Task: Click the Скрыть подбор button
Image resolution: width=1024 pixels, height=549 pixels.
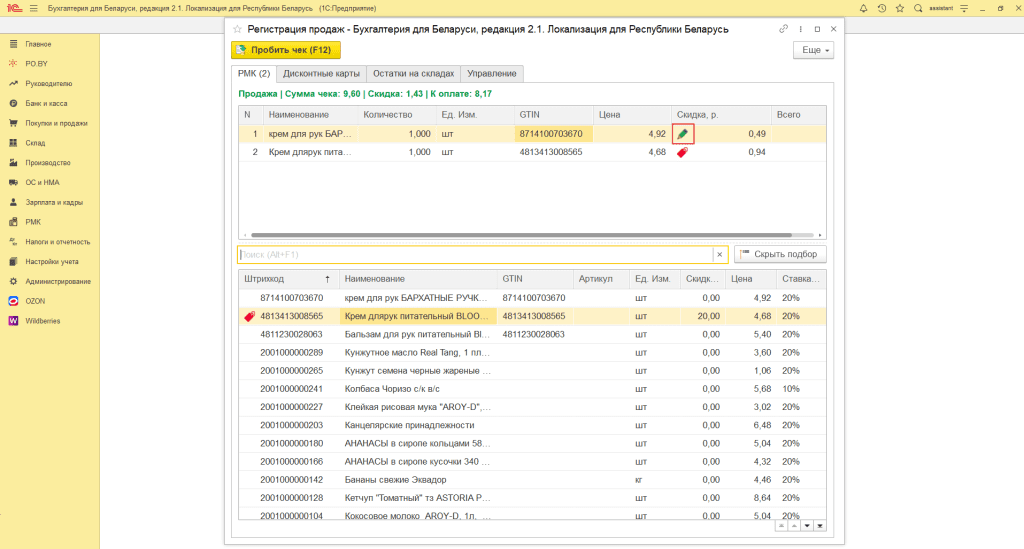Action: tap(781, 254)
